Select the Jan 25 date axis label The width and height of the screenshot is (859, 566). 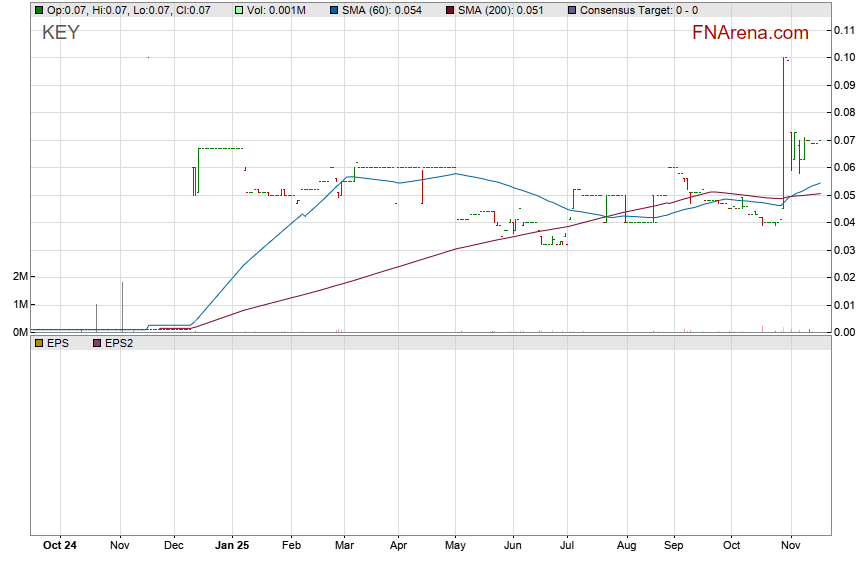[232, 546]
